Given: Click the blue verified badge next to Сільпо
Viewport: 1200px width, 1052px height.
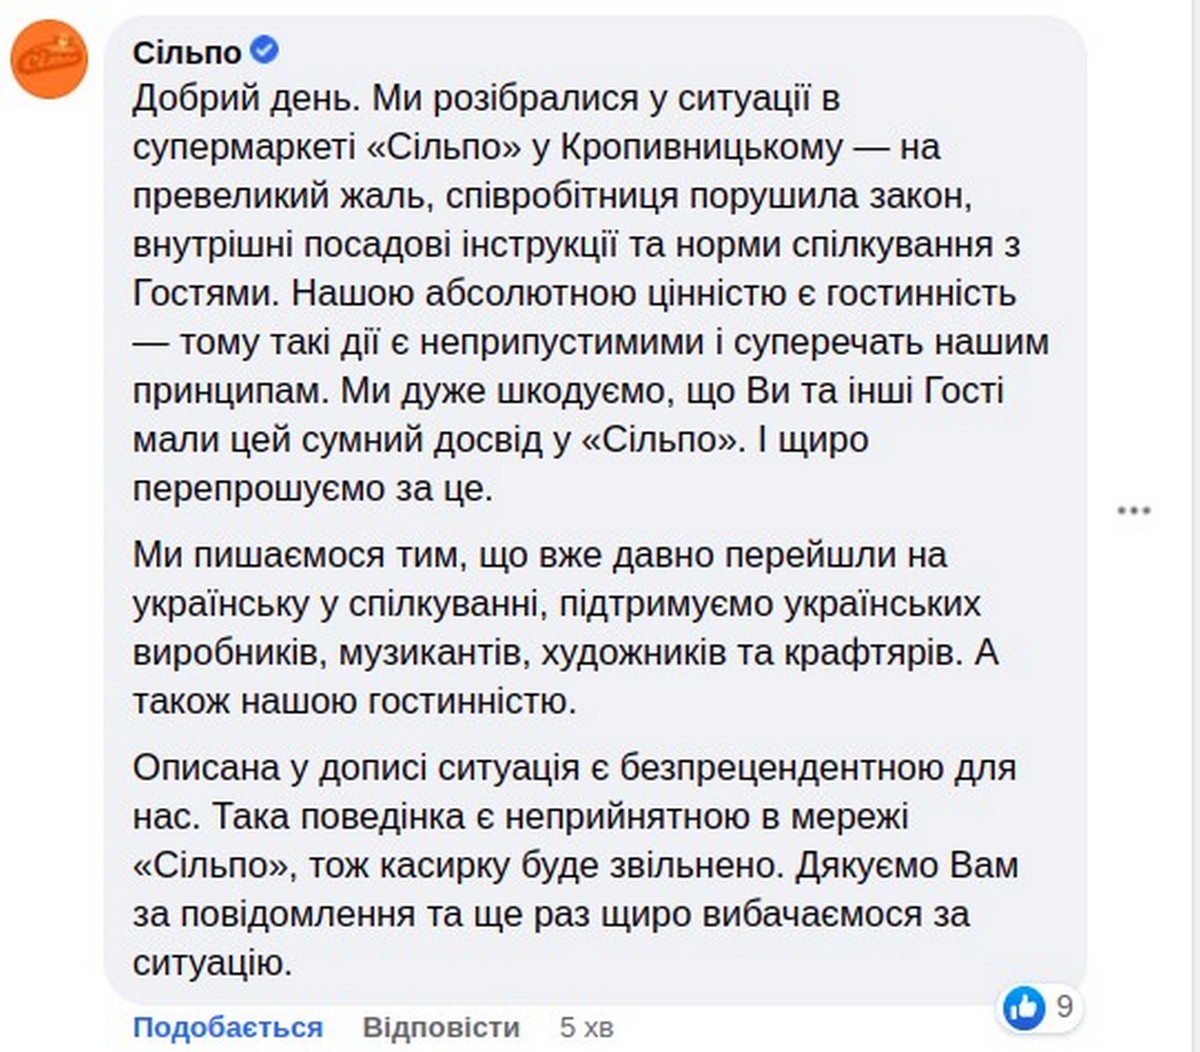Looking at the screenshot, I should 265,49.
